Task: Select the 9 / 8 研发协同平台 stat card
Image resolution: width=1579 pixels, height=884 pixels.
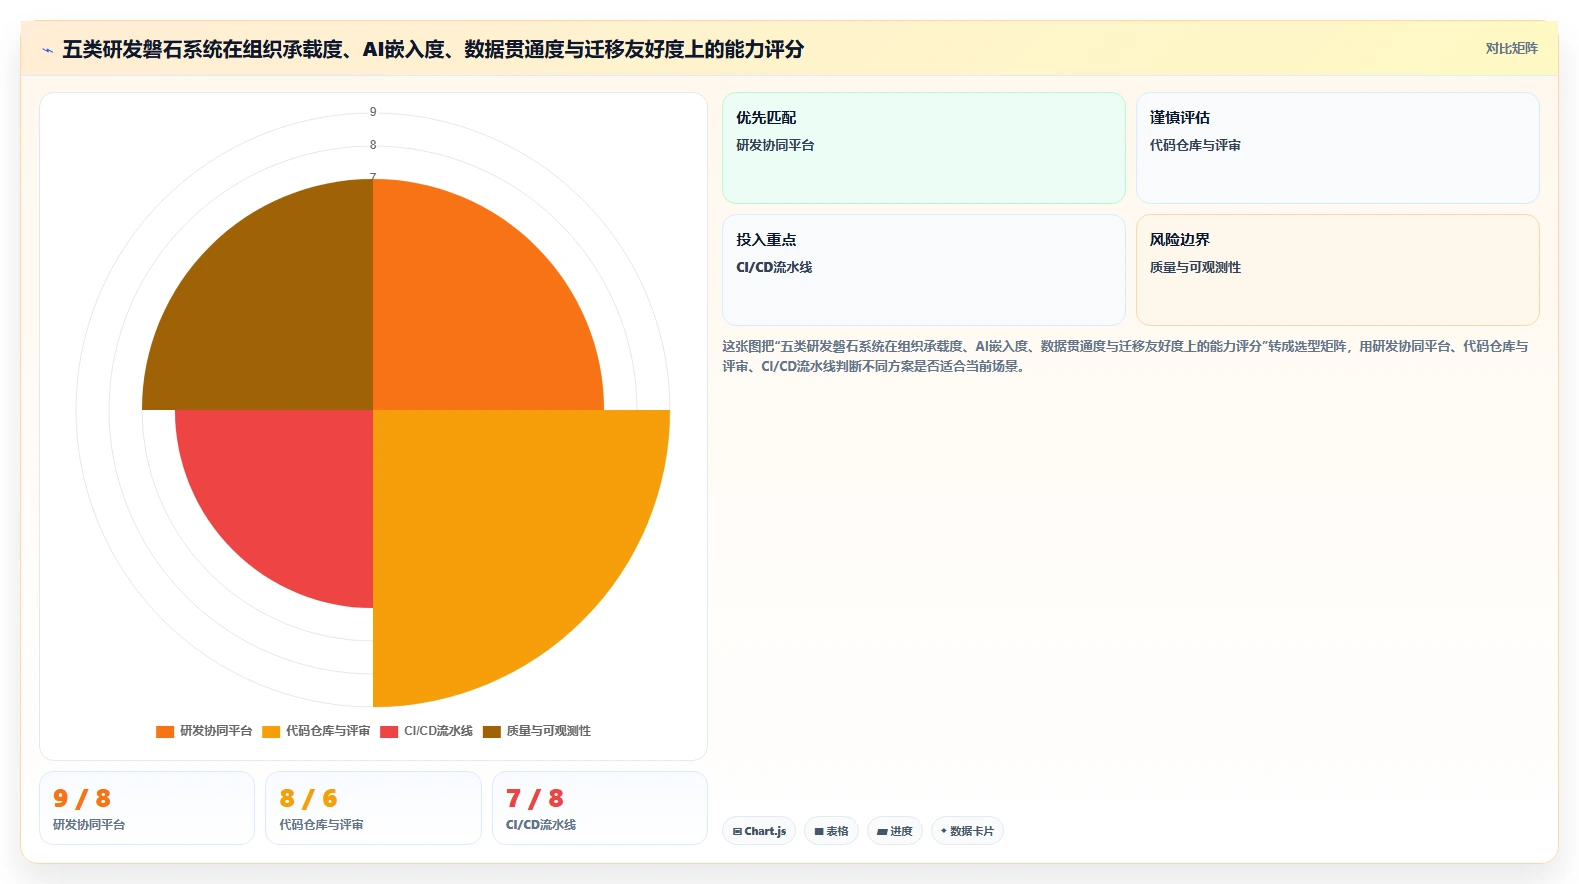Action: point(147,808)
